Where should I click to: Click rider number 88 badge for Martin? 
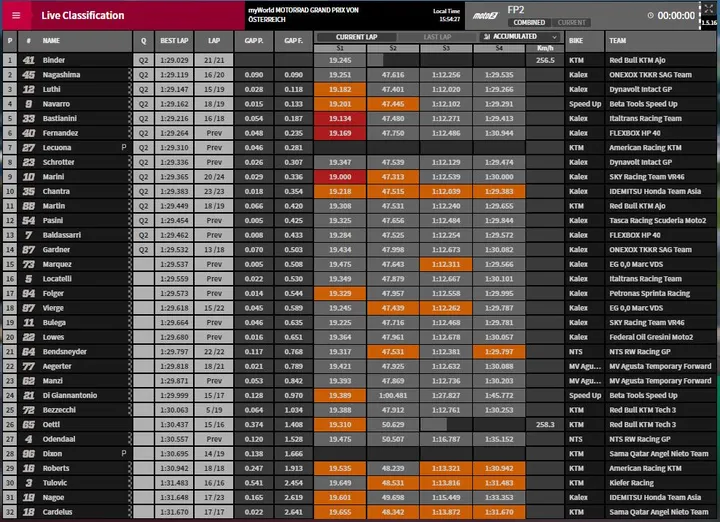[28, 206]
